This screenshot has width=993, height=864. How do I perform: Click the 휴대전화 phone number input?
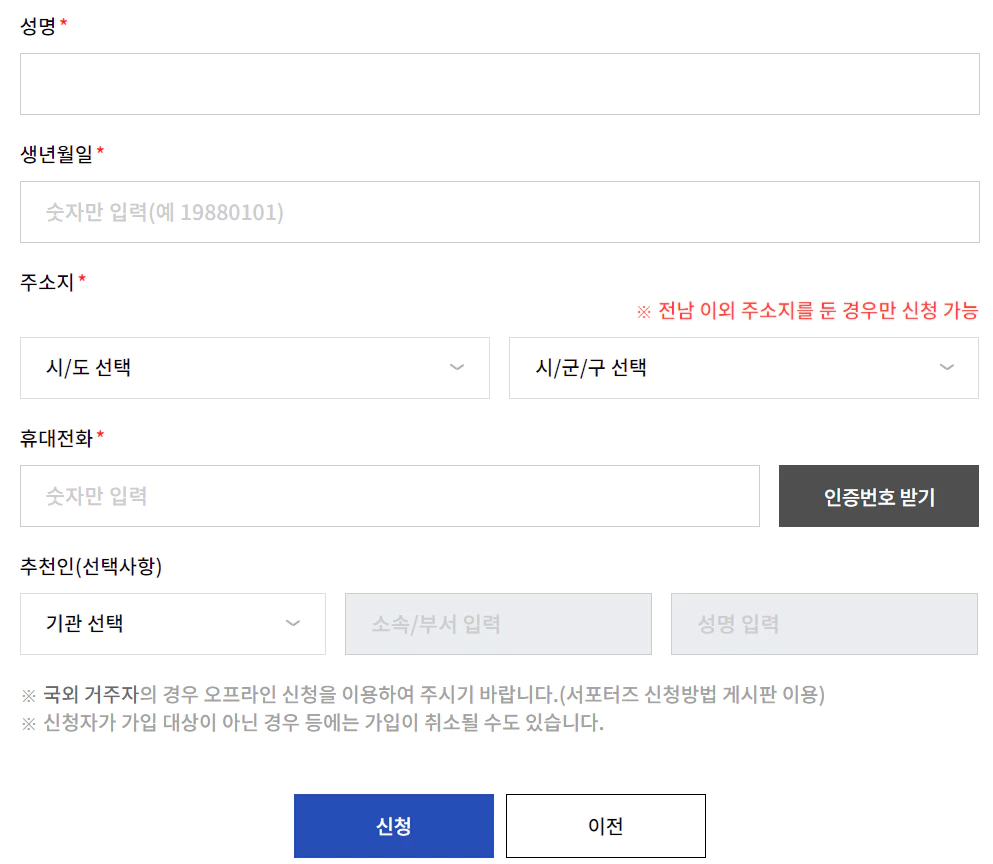point(390,496)
